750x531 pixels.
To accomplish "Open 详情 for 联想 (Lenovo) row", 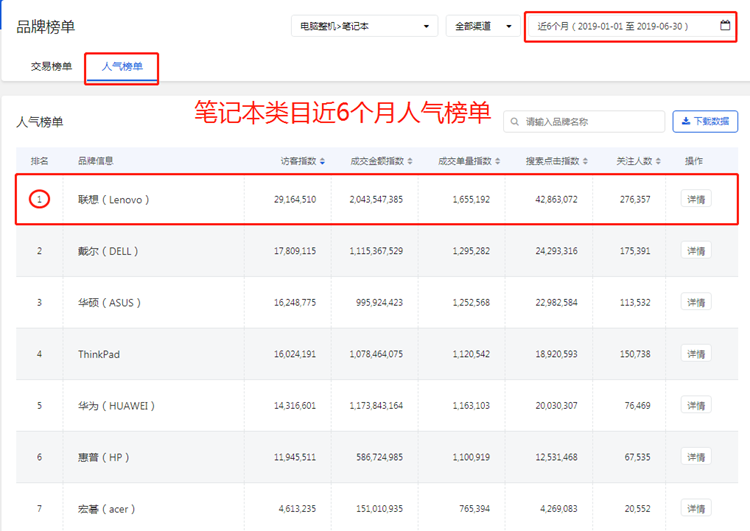I will tap(696, 199).
